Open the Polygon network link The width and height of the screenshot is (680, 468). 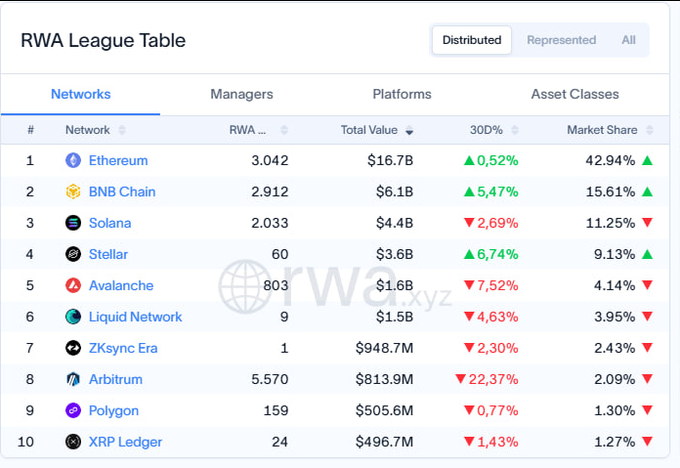pyautogui.click(x=114, y=410)
